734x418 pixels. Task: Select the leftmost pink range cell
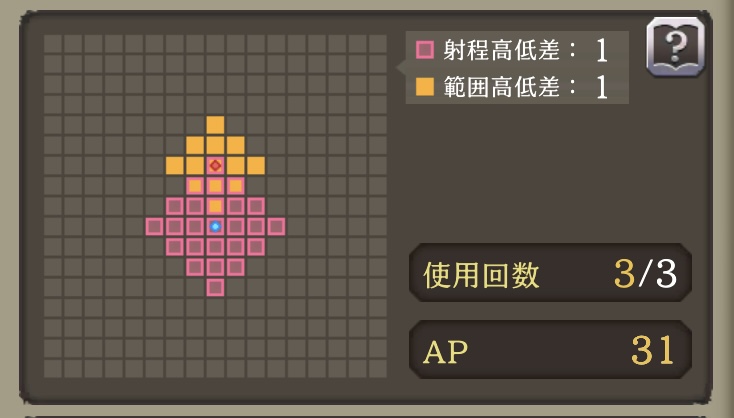pyautogui.click(x=154, y=227)
